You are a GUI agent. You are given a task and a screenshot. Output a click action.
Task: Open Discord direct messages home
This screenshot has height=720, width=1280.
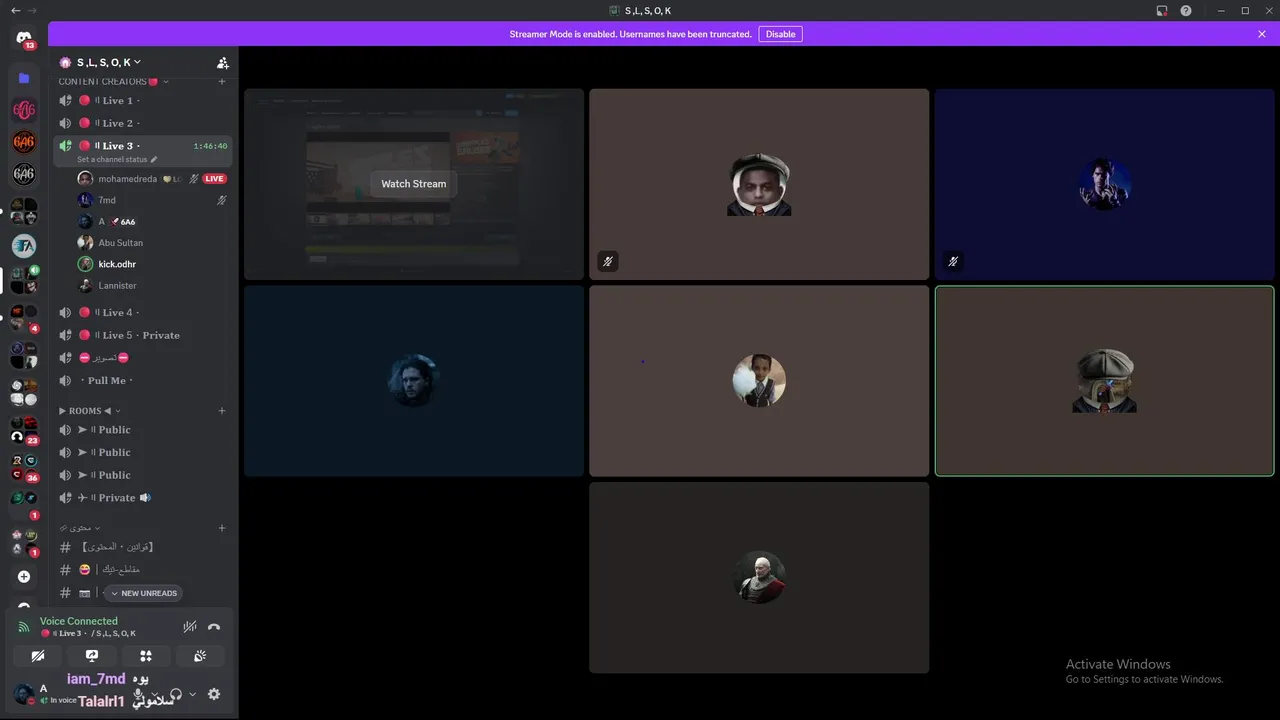[24, 38]
